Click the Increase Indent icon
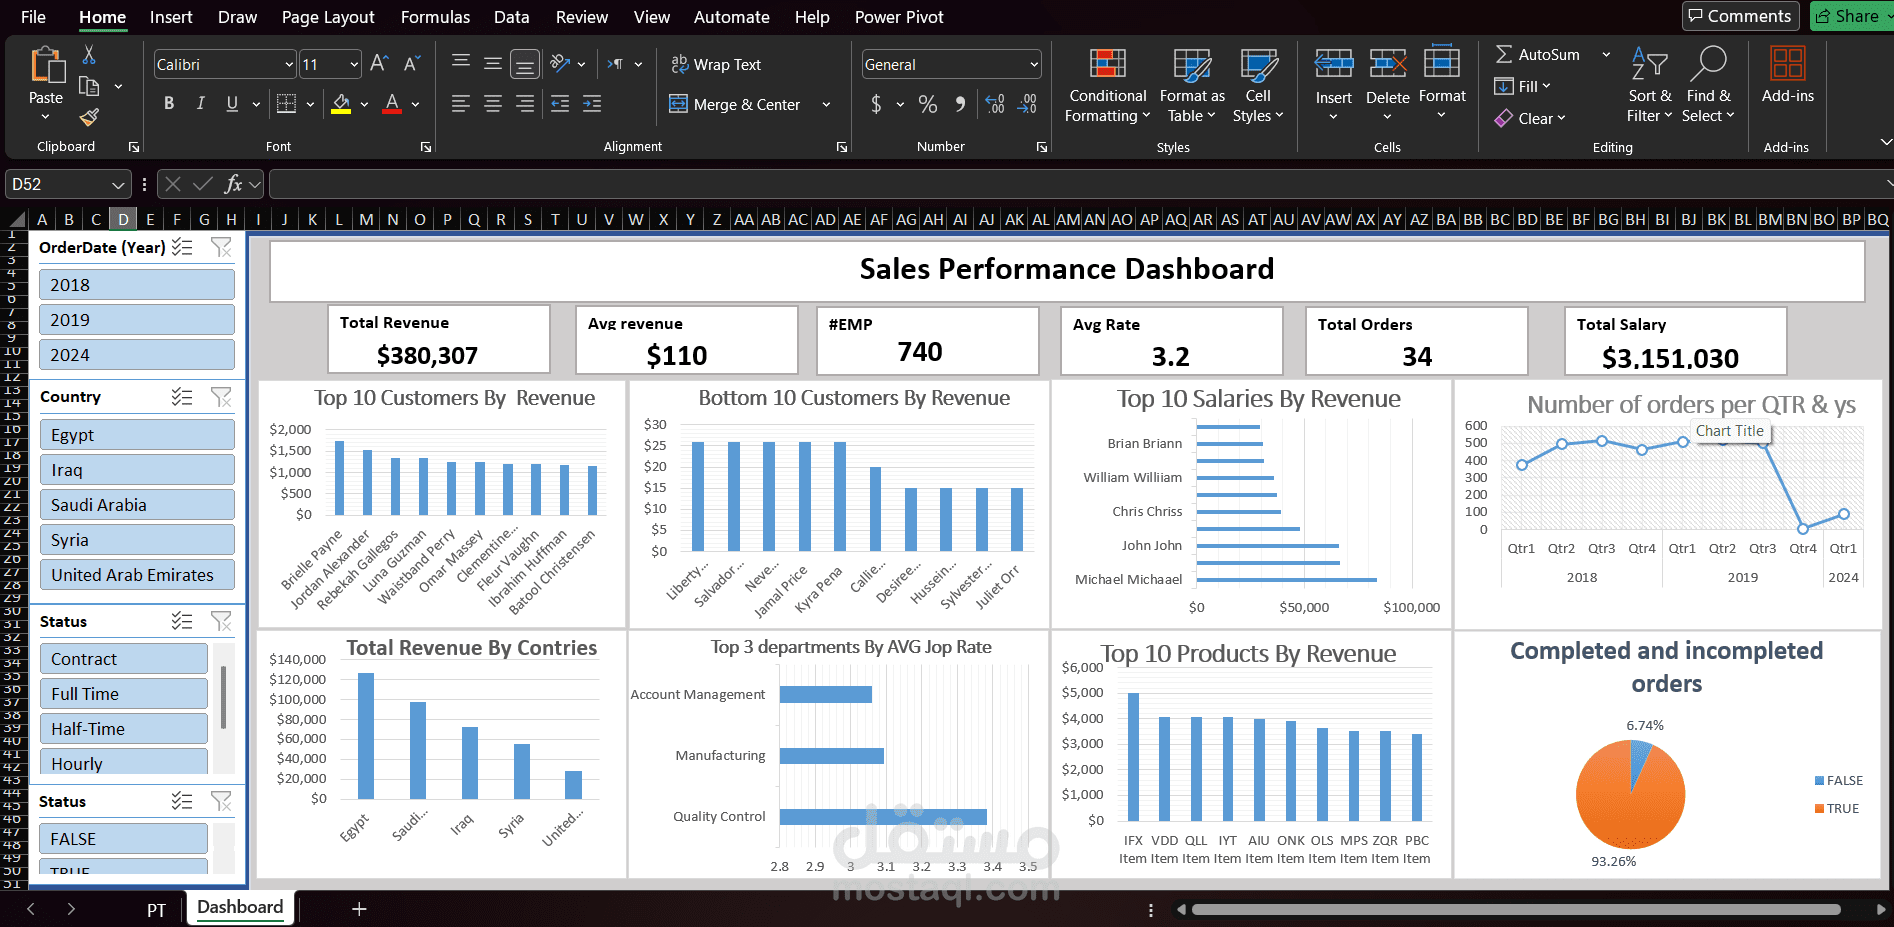 pyautogui.click(x=592, y=104)
